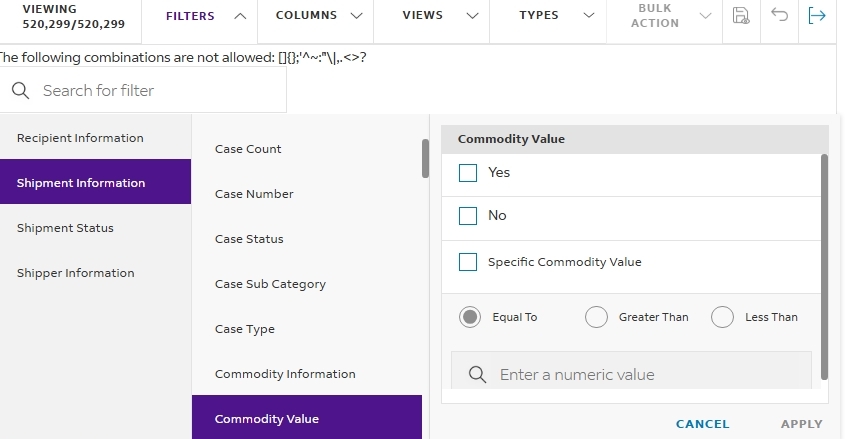Viewport: 851px width, 439px height.
Task: Choose the Less Than radio option
Action: coord(722,317)
